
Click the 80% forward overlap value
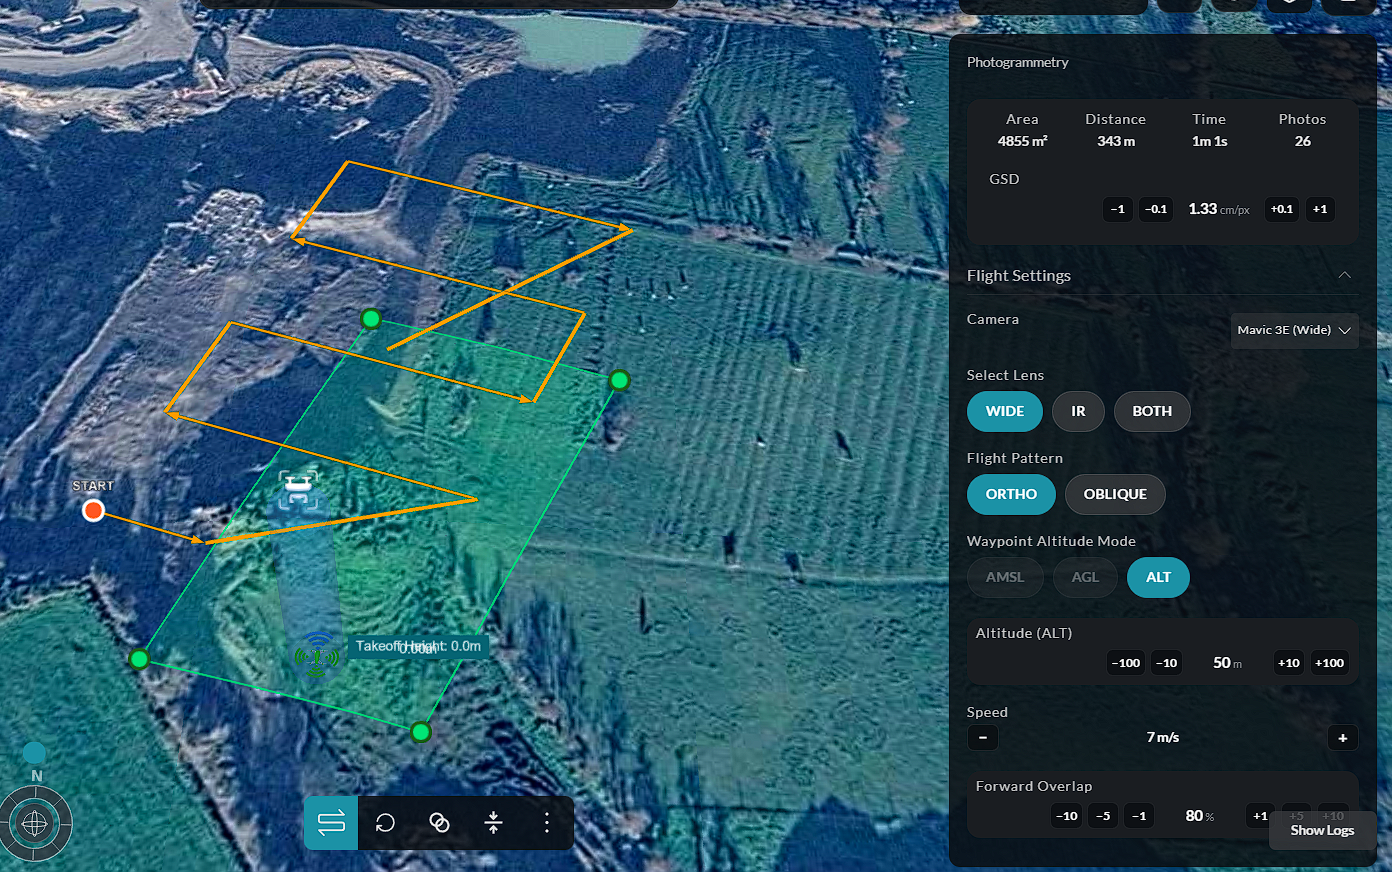point(1199,816)
